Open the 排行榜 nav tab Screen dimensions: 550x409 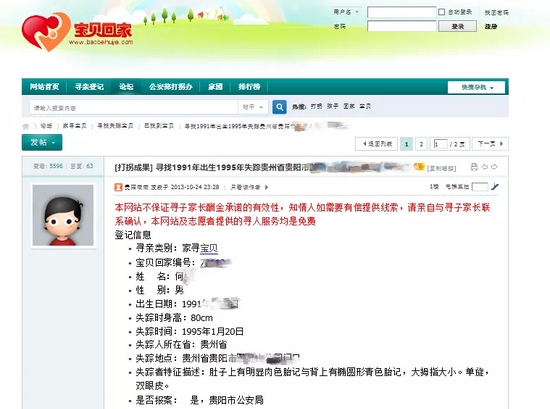point(249,87)
